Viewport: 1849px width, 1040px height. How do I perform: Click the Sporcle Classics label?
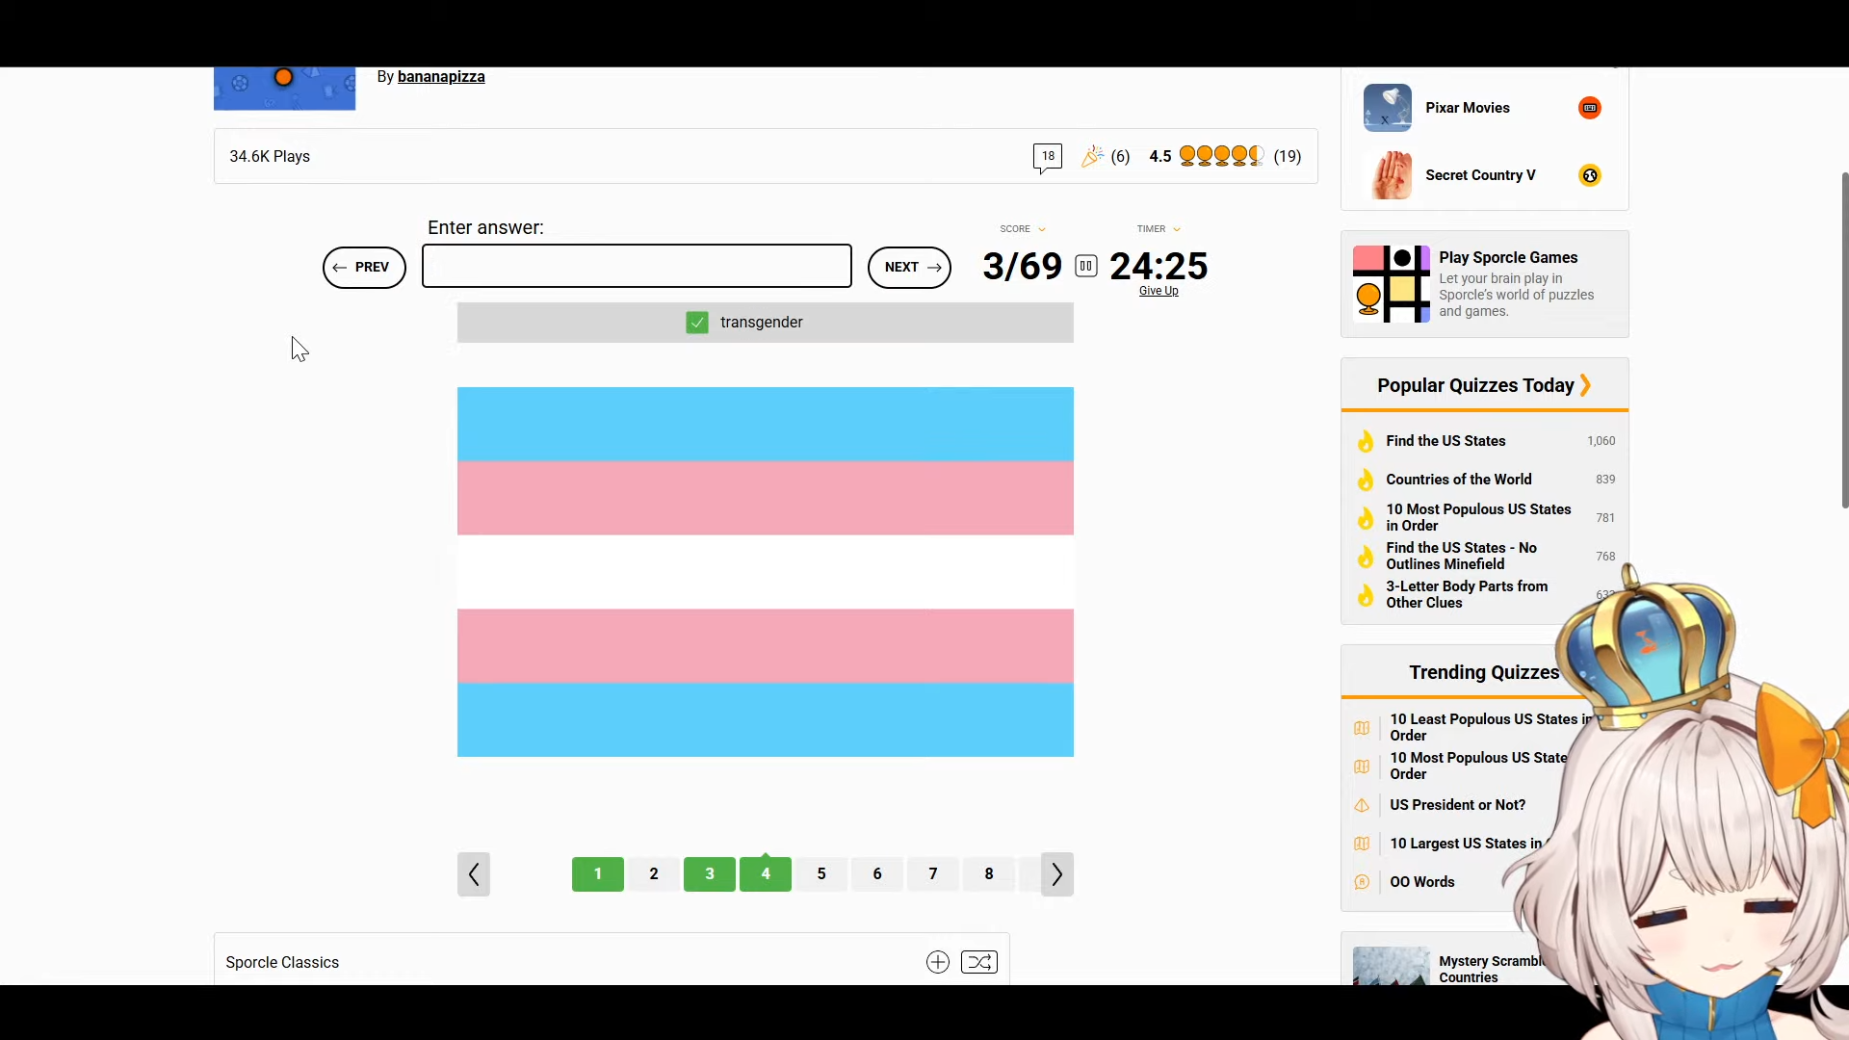point(282,963)
